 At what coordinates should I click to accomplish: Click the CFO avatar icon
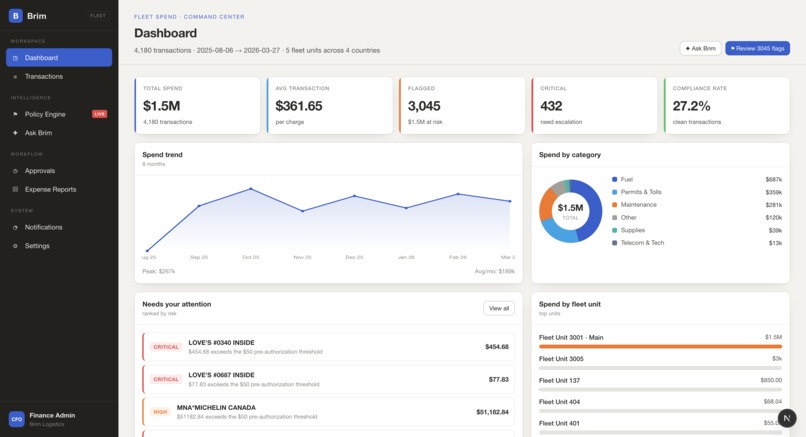point(16,419)
